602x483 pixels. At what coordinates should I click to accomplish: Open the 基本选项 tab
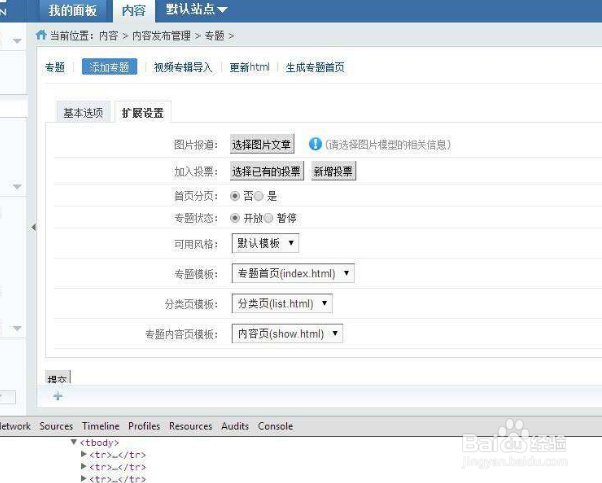(x=83, y=113)
